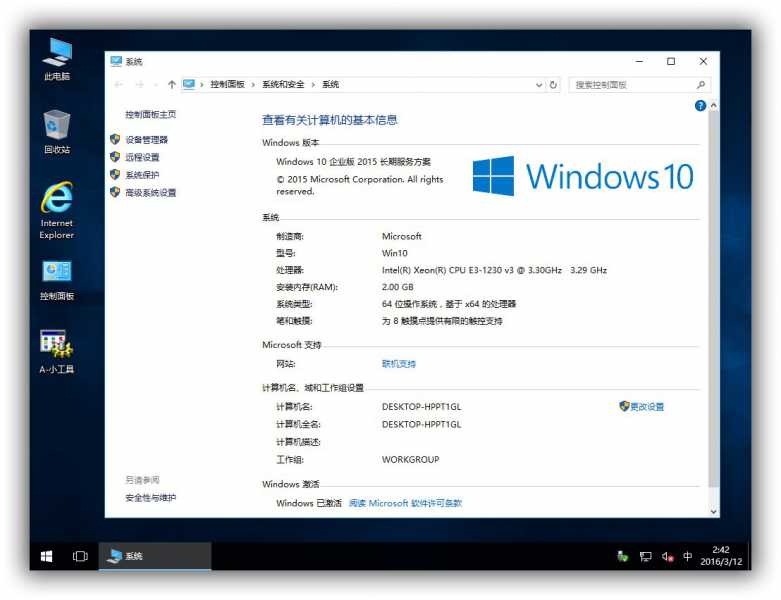Open Task View on the taskbar

pyautogui.click(x=80, y=556)
